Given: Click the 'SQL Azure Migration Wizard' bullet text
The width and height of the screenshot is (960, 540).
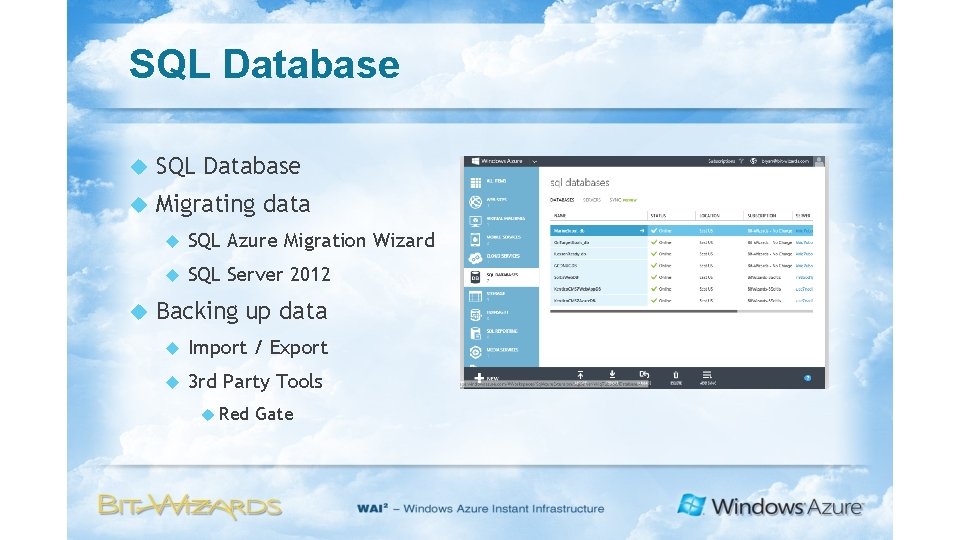Looking at the screenshot, I should tap(311, 241).
